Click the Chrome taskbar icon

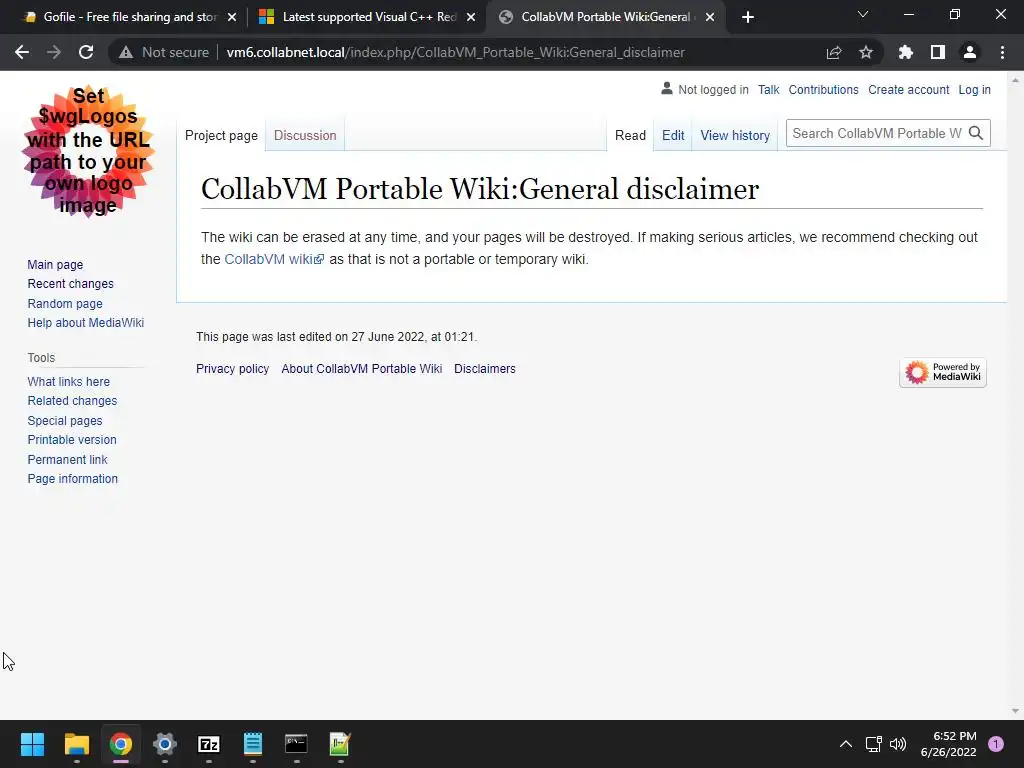tap(121, 744)
